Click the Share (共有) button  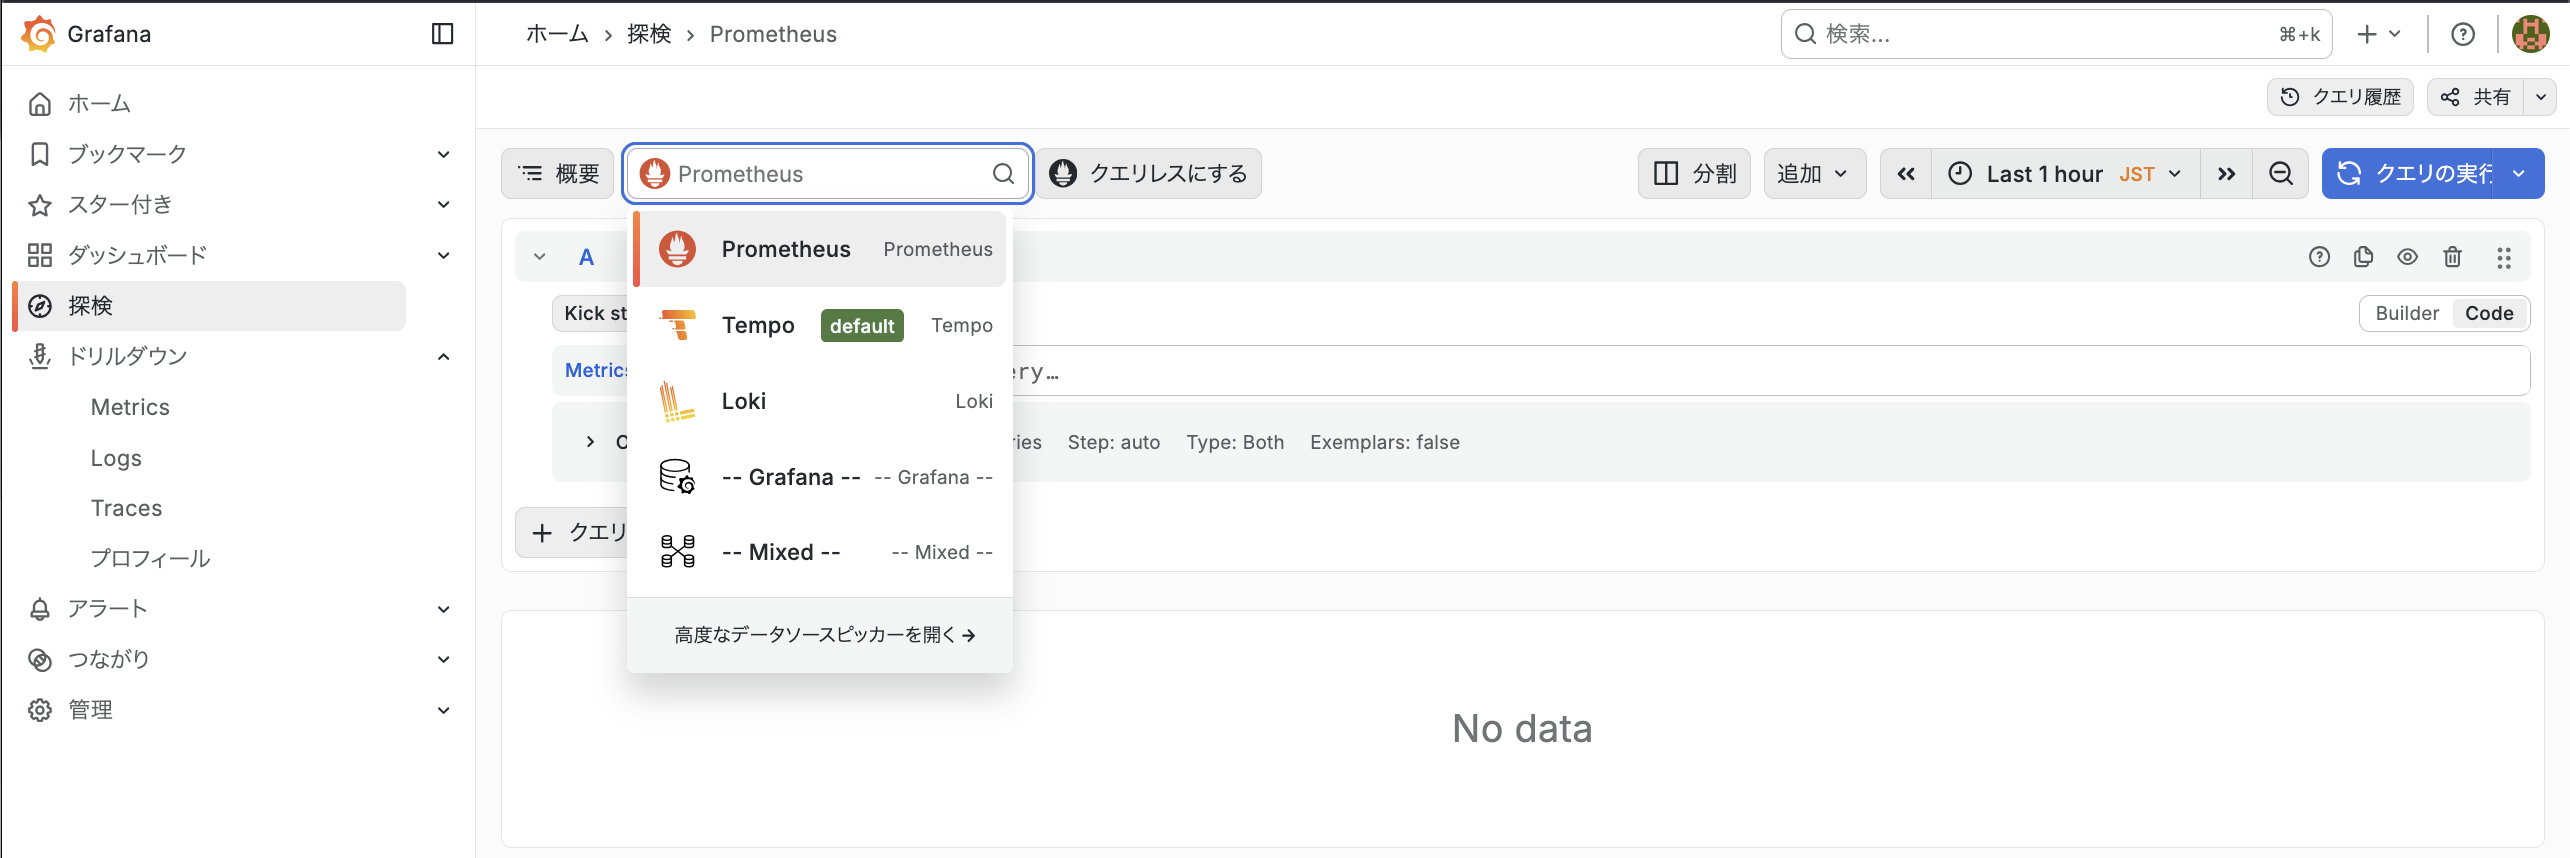click(2476, 97)
